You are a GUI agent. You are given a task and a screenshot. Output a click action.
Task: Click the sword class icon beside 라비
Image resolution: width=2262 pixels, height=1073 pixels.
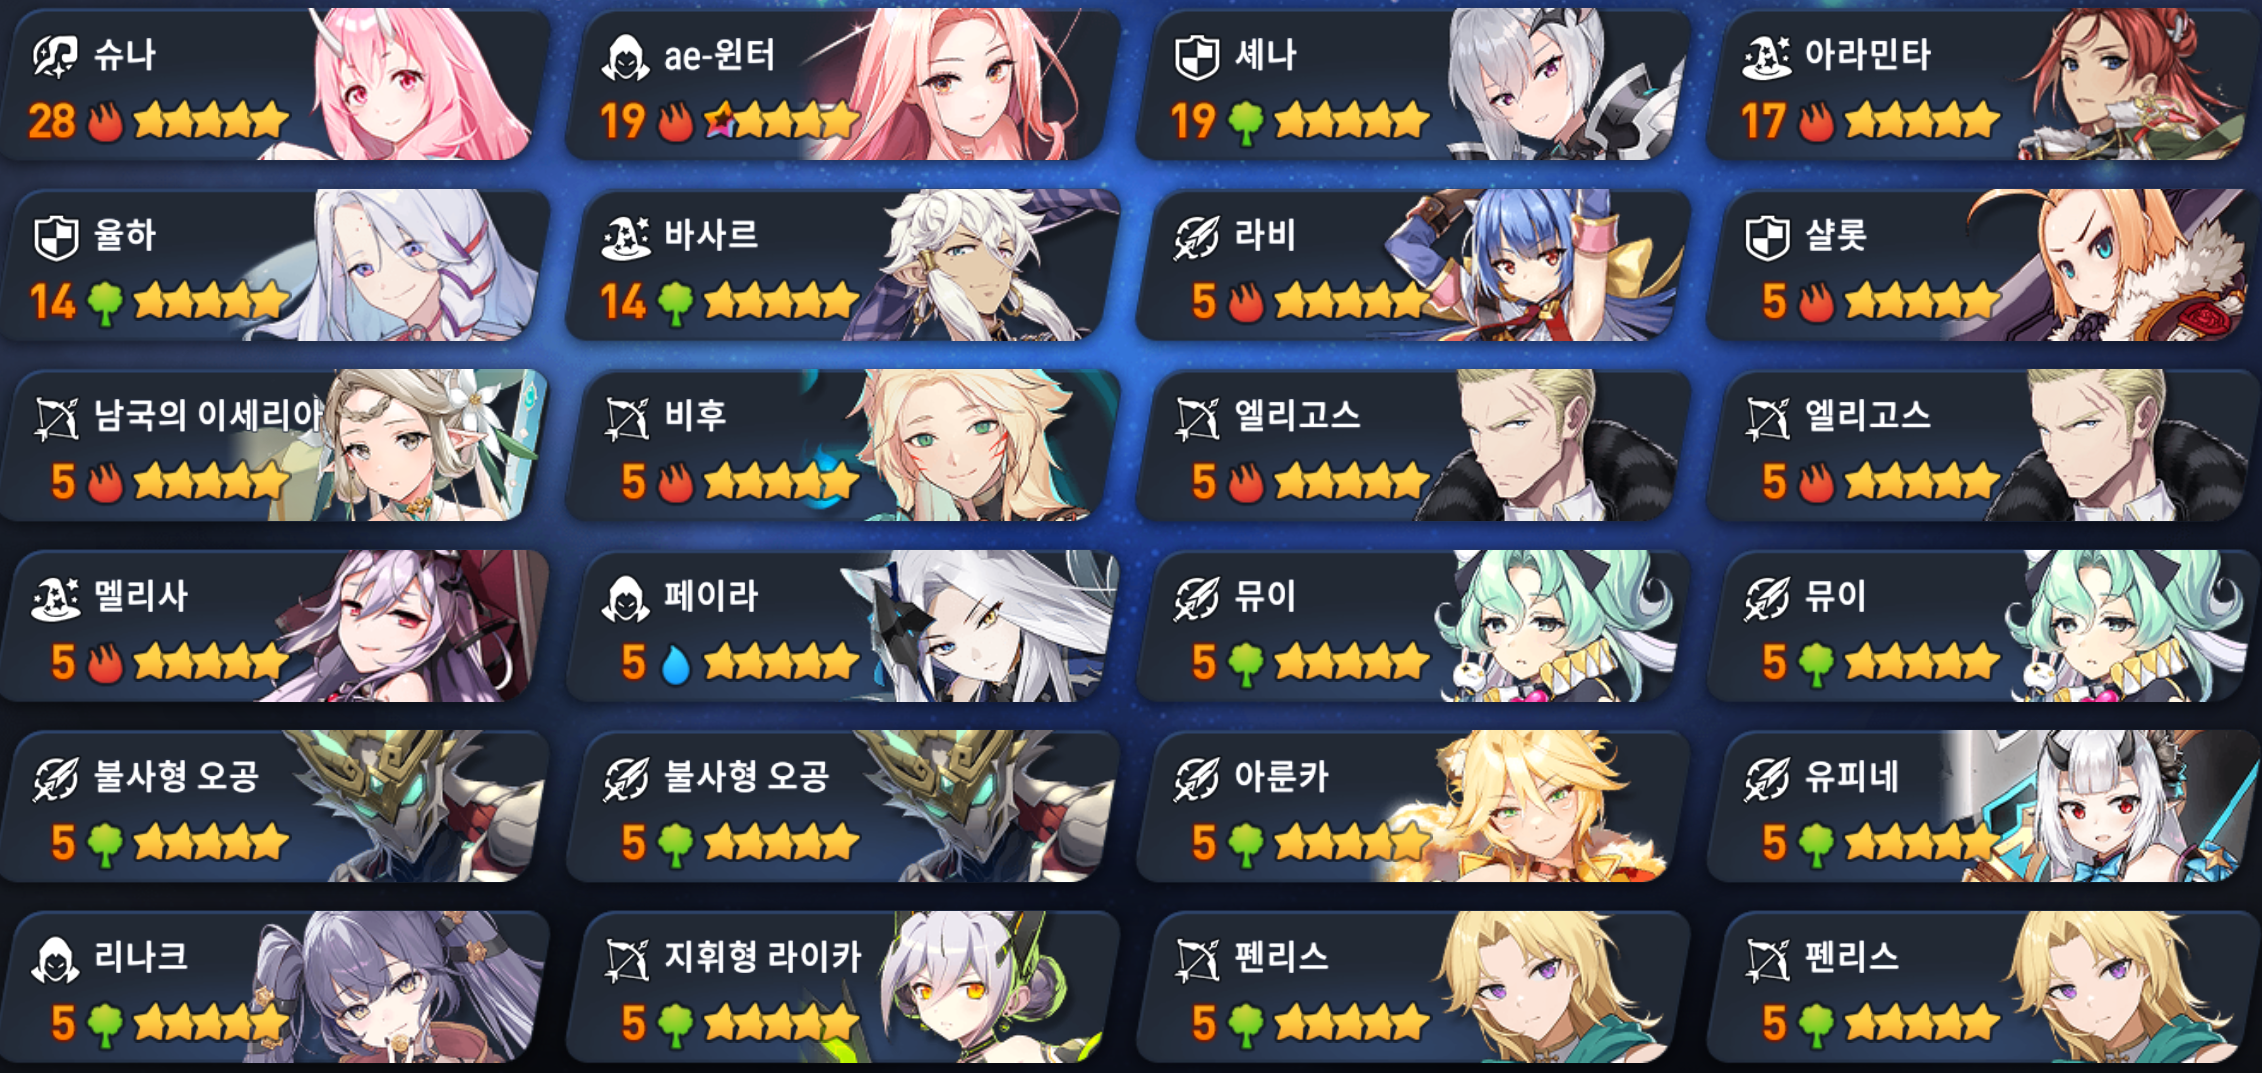pyautogui.click(x=1196, y=237)
